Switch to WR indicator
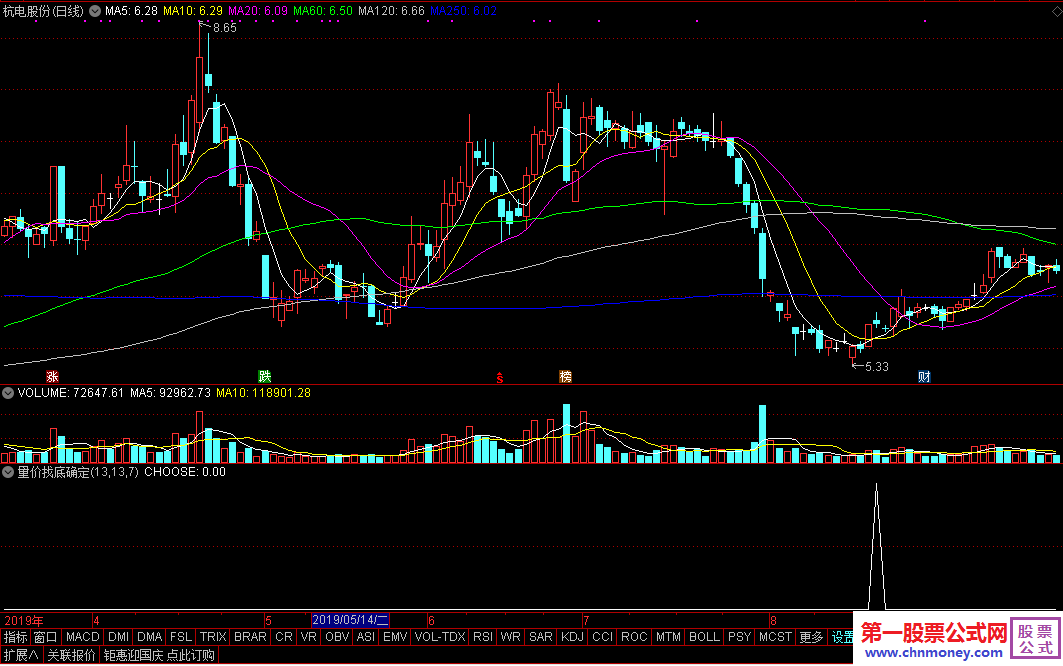This screenshot has height=666, width=1063. coord(510,637)
